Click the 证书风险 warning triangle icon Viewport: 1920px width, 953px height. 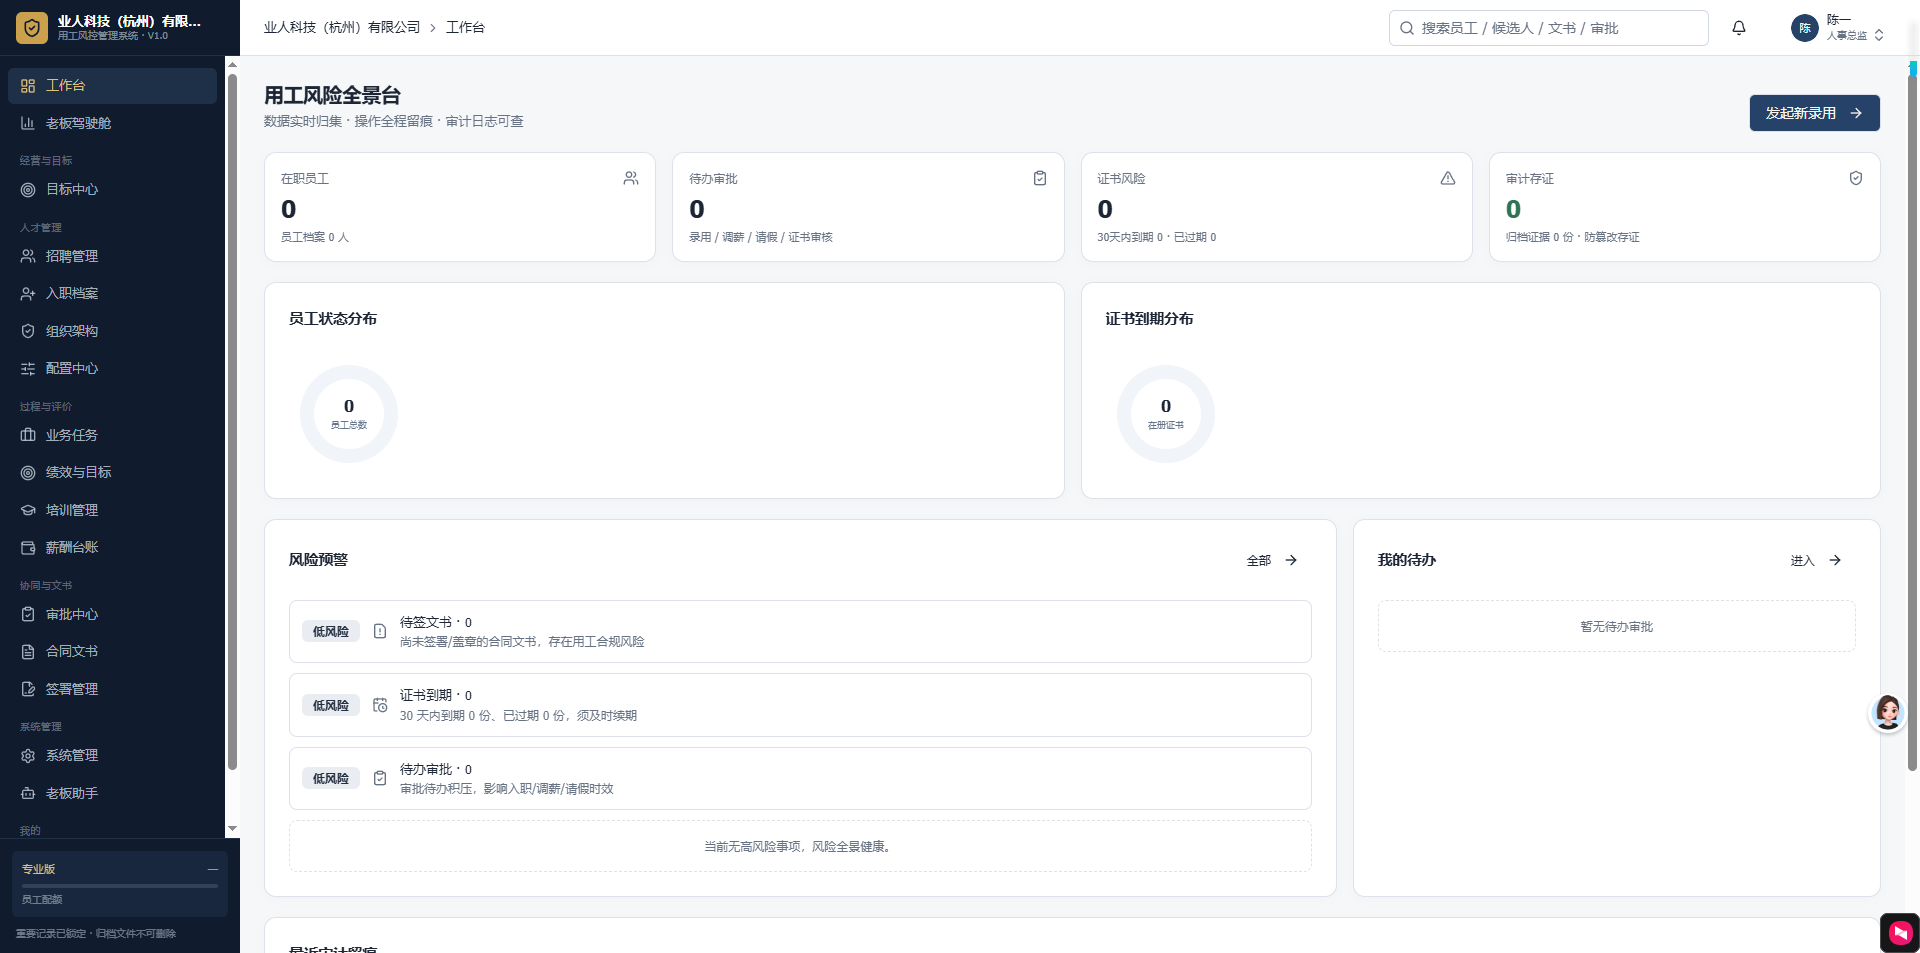1448,178
